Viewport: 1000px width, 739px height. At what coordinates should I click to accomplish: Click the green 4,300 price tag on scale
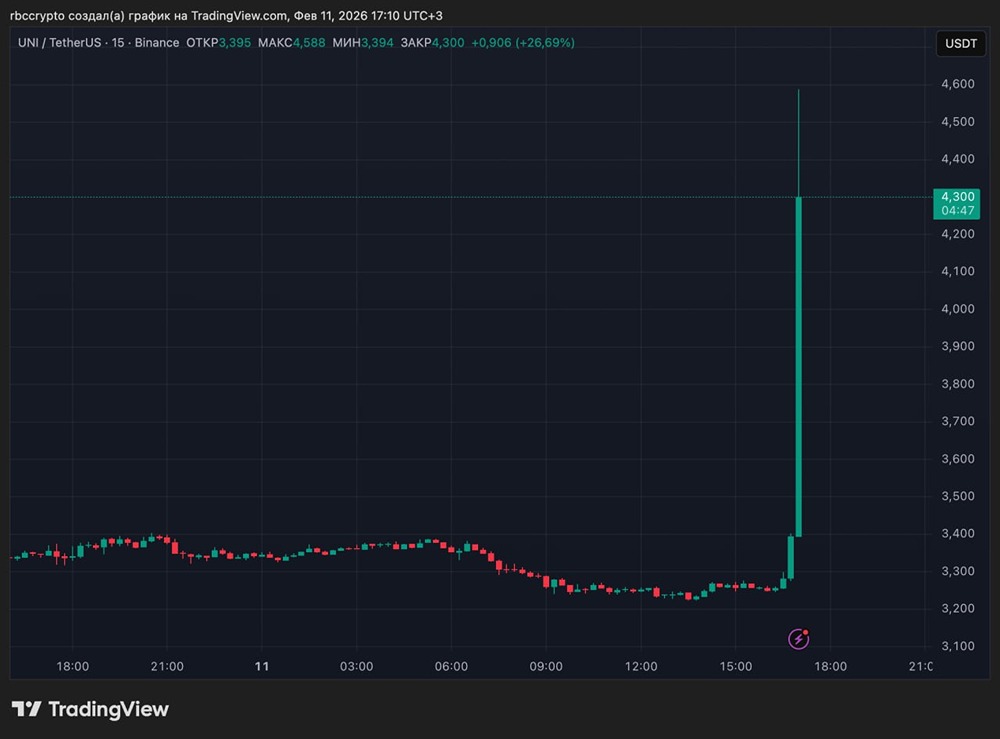pos(957,197)
